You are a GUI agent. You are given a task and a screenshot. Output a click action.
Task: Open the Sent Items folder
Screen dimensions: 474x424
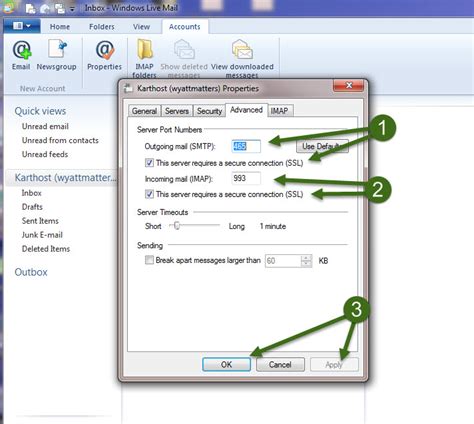click(40, 221)
